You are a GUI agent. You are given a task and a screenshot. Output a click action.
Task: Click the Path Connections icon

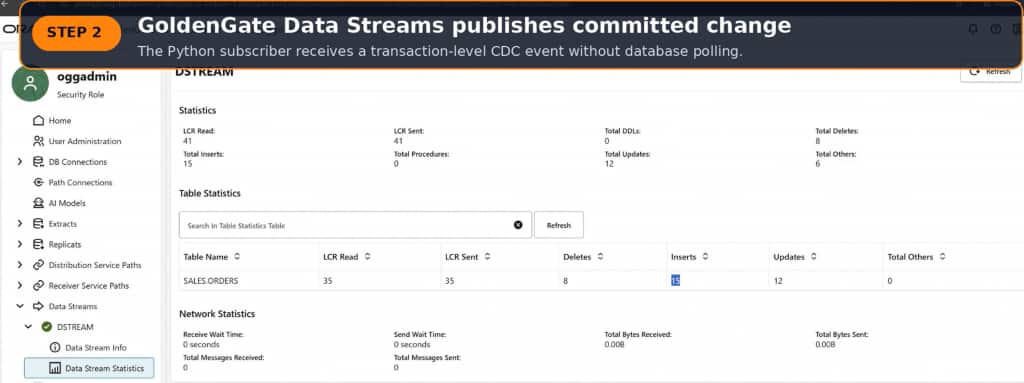point(39,182)
